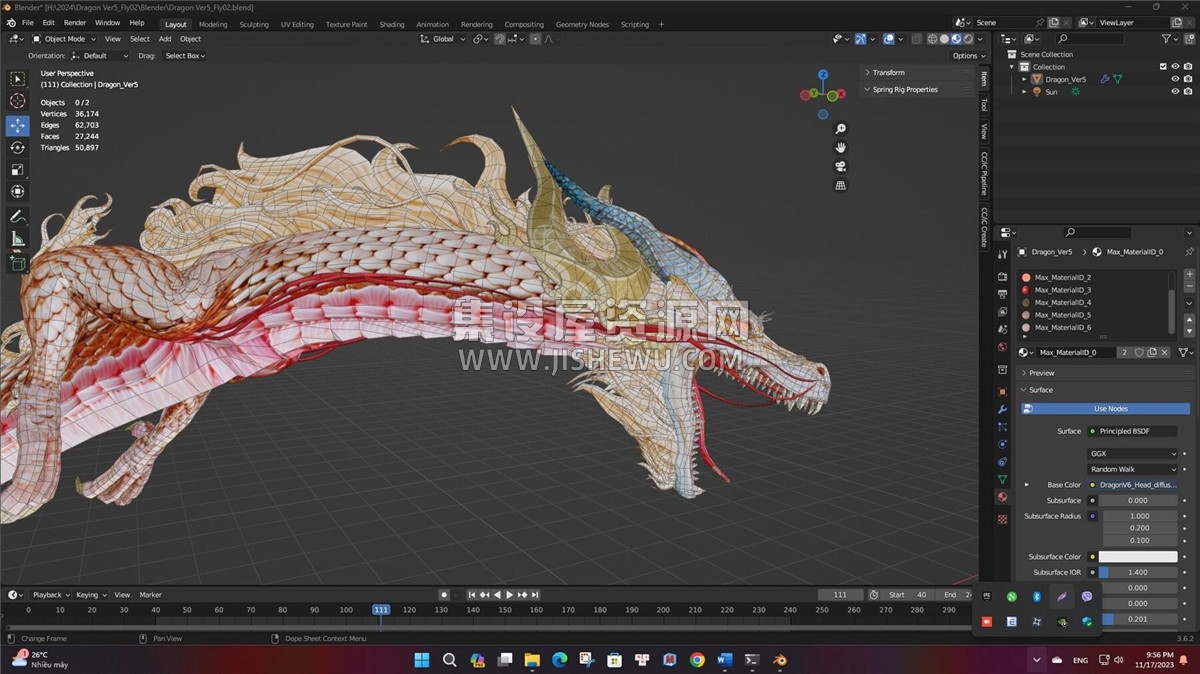The width and height of the screenshot is (1200, 674).
Task: Click the viewport zoom magnifier icon
Action: [841, 129]
